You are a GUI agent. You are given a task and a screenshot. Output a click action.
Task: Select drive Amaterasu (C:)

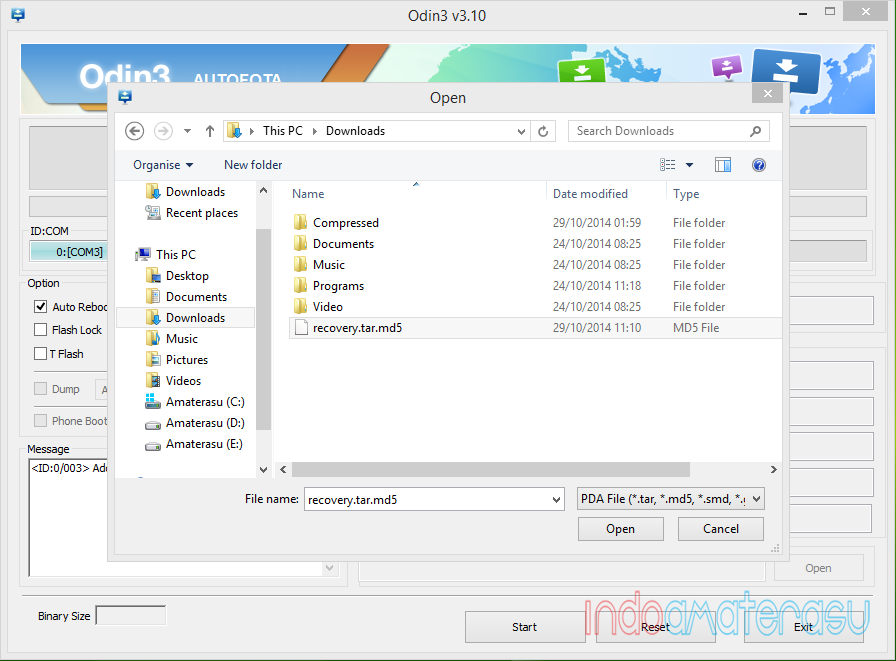tap(195, 402)
